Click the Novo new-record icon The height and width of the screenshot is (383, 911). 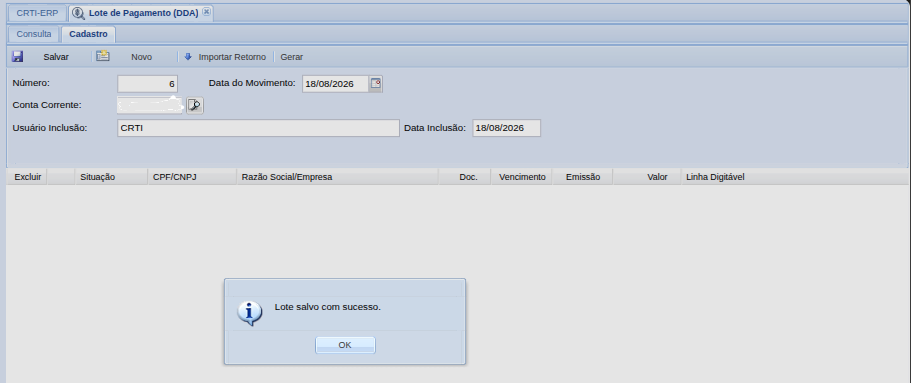[x=103, y=56]
